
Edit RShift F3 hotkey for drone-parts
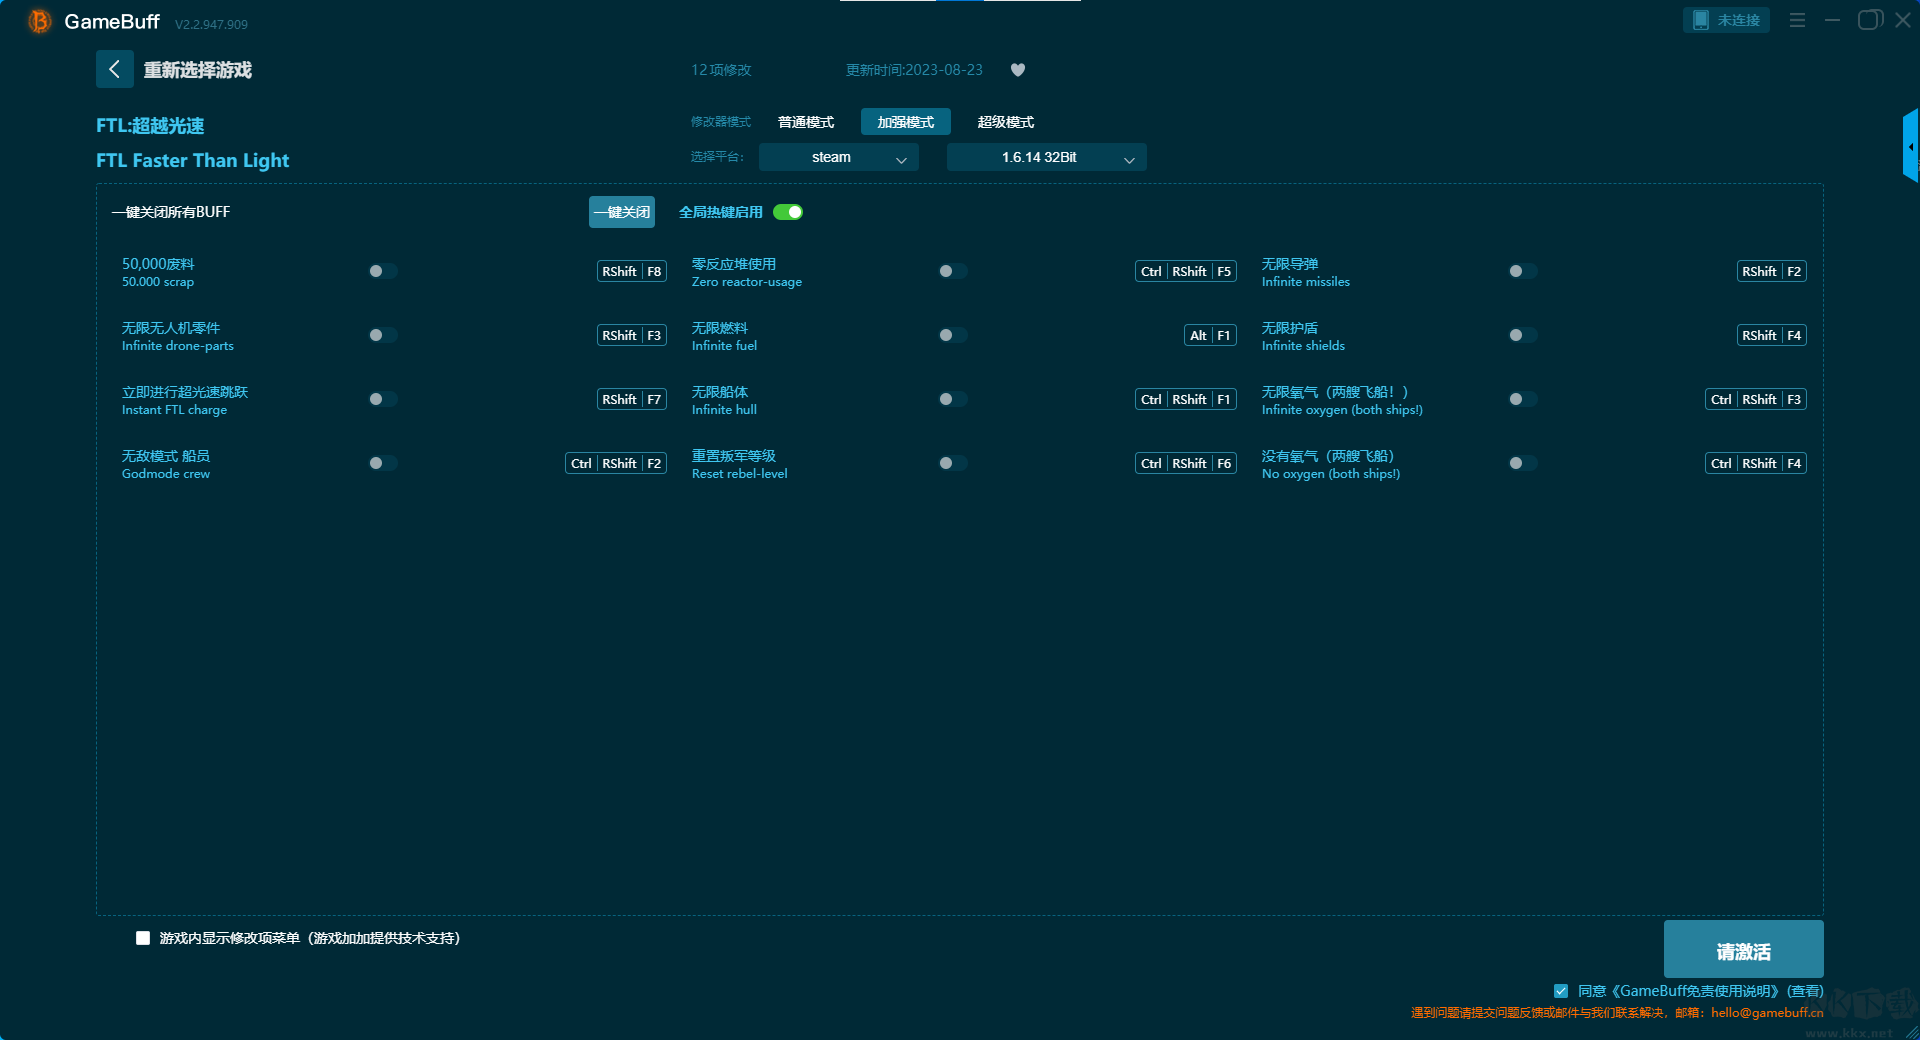pyautogui.click(x=632, y=335)
